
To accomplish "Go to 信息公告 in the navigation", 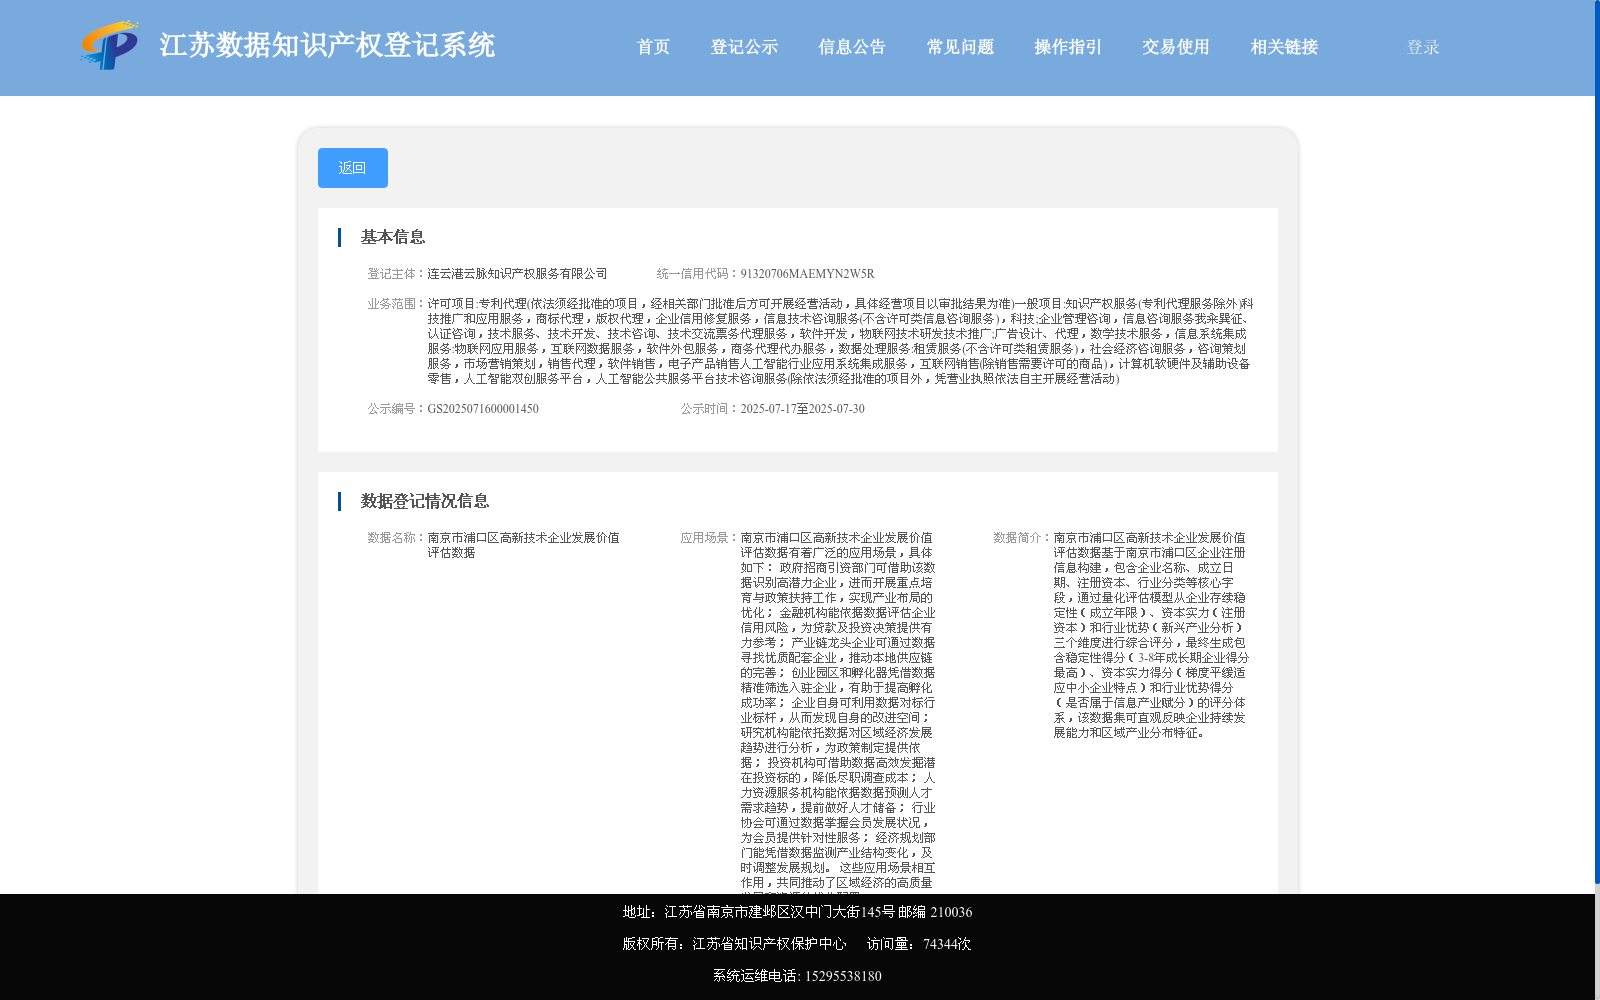I will click(x=852, y=47).
